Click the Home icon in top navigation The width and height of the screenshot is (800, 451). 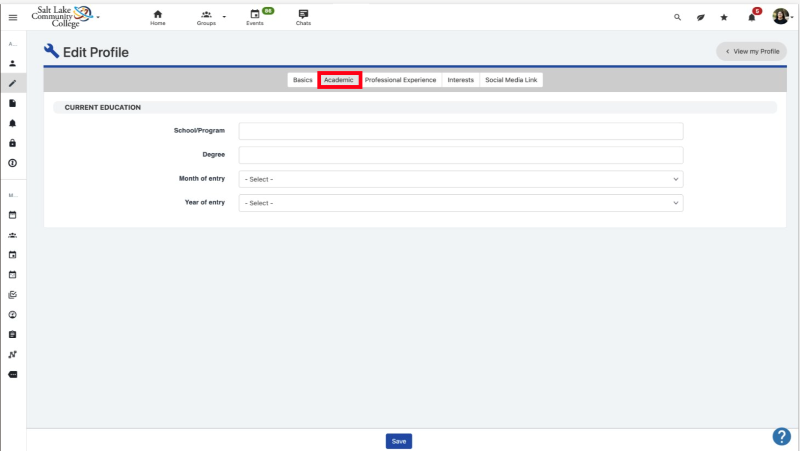point(158,17)
